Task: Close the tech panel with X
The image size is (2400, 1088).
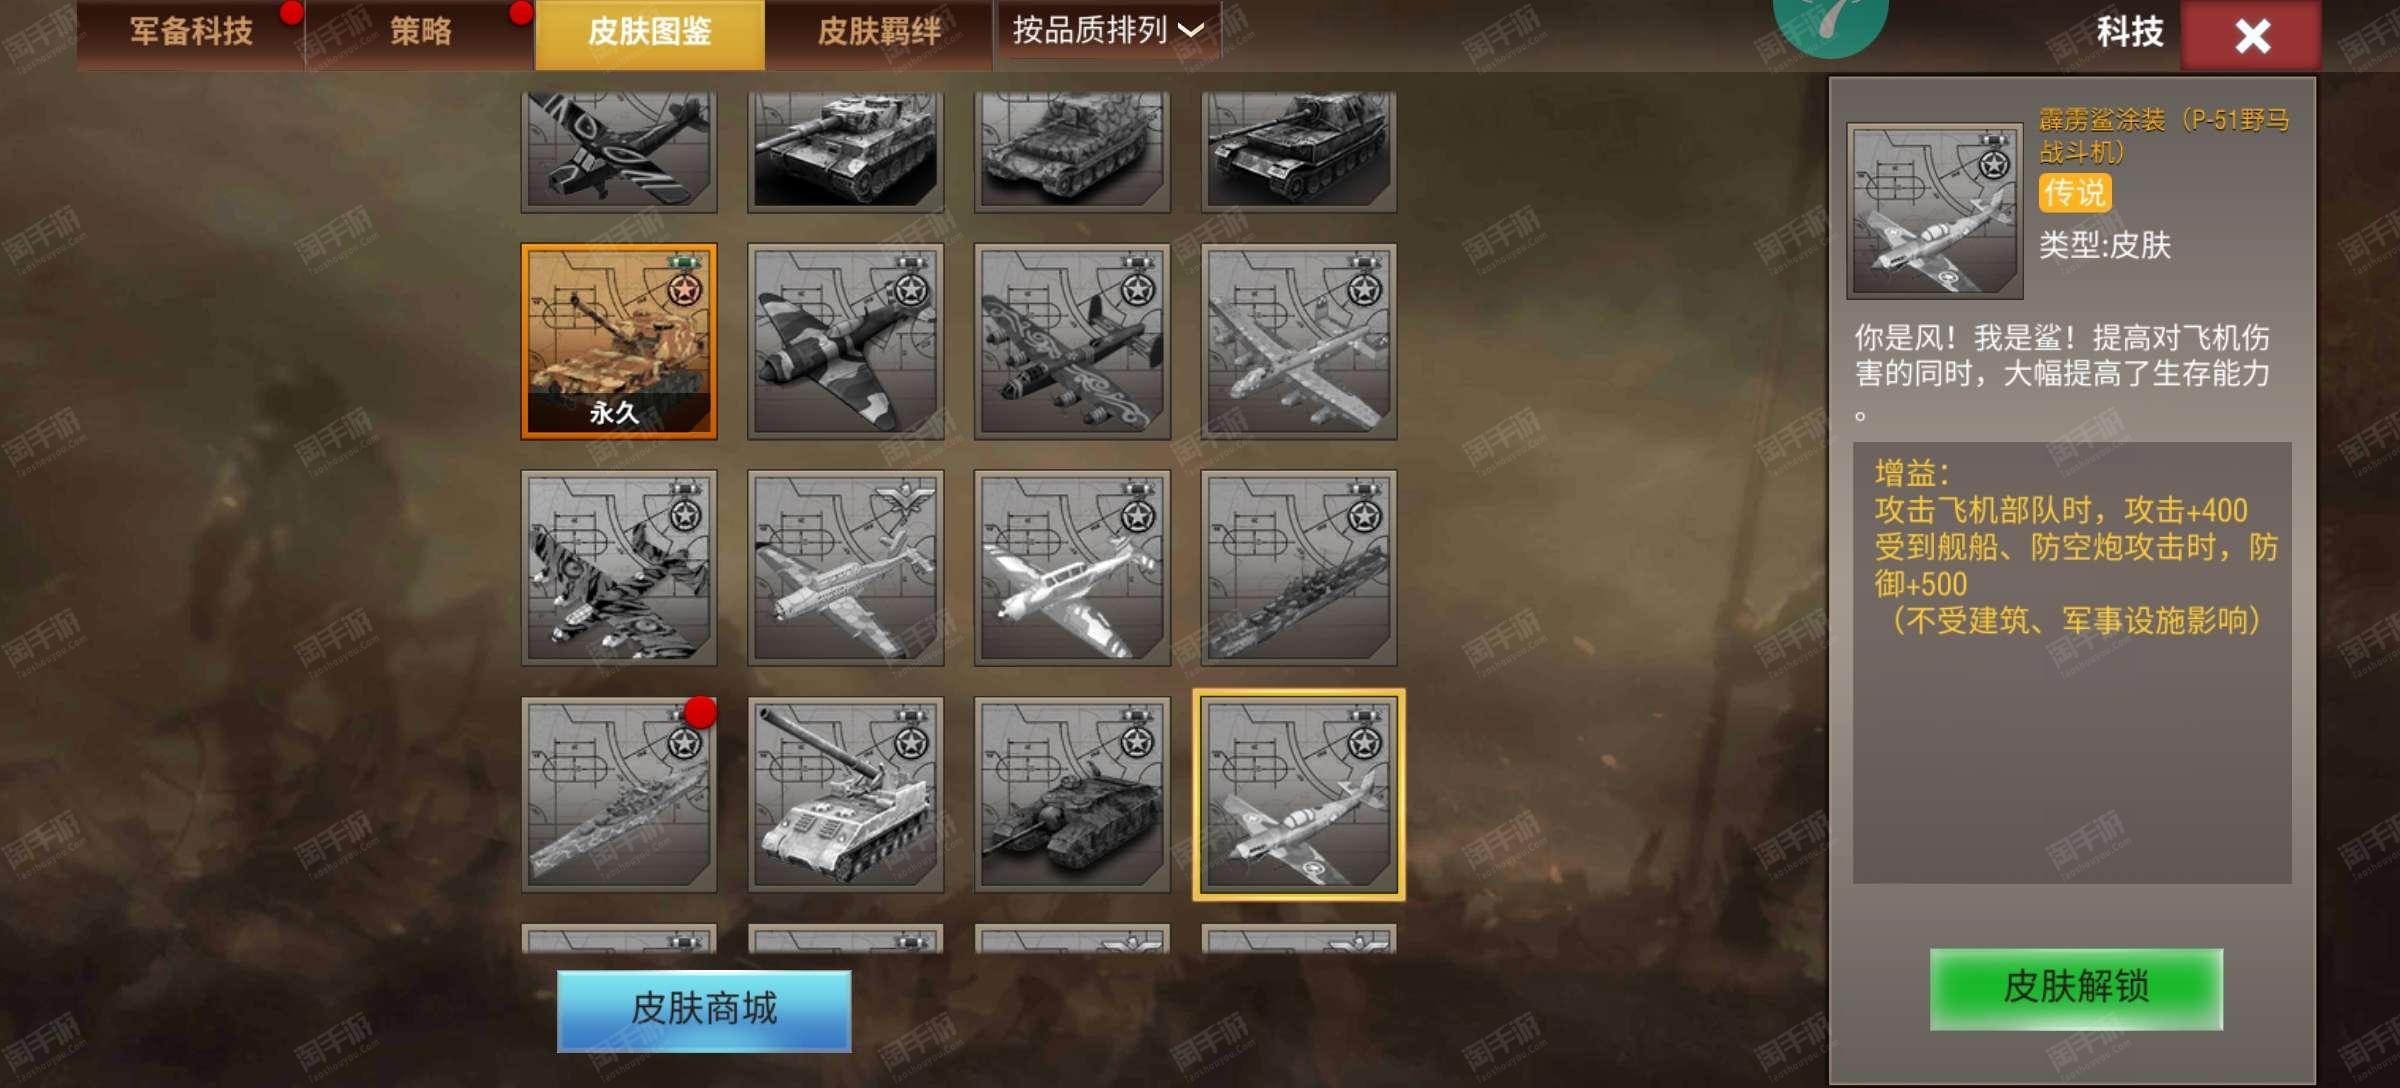Action: pyautogui.click(x=2252, y=36)
